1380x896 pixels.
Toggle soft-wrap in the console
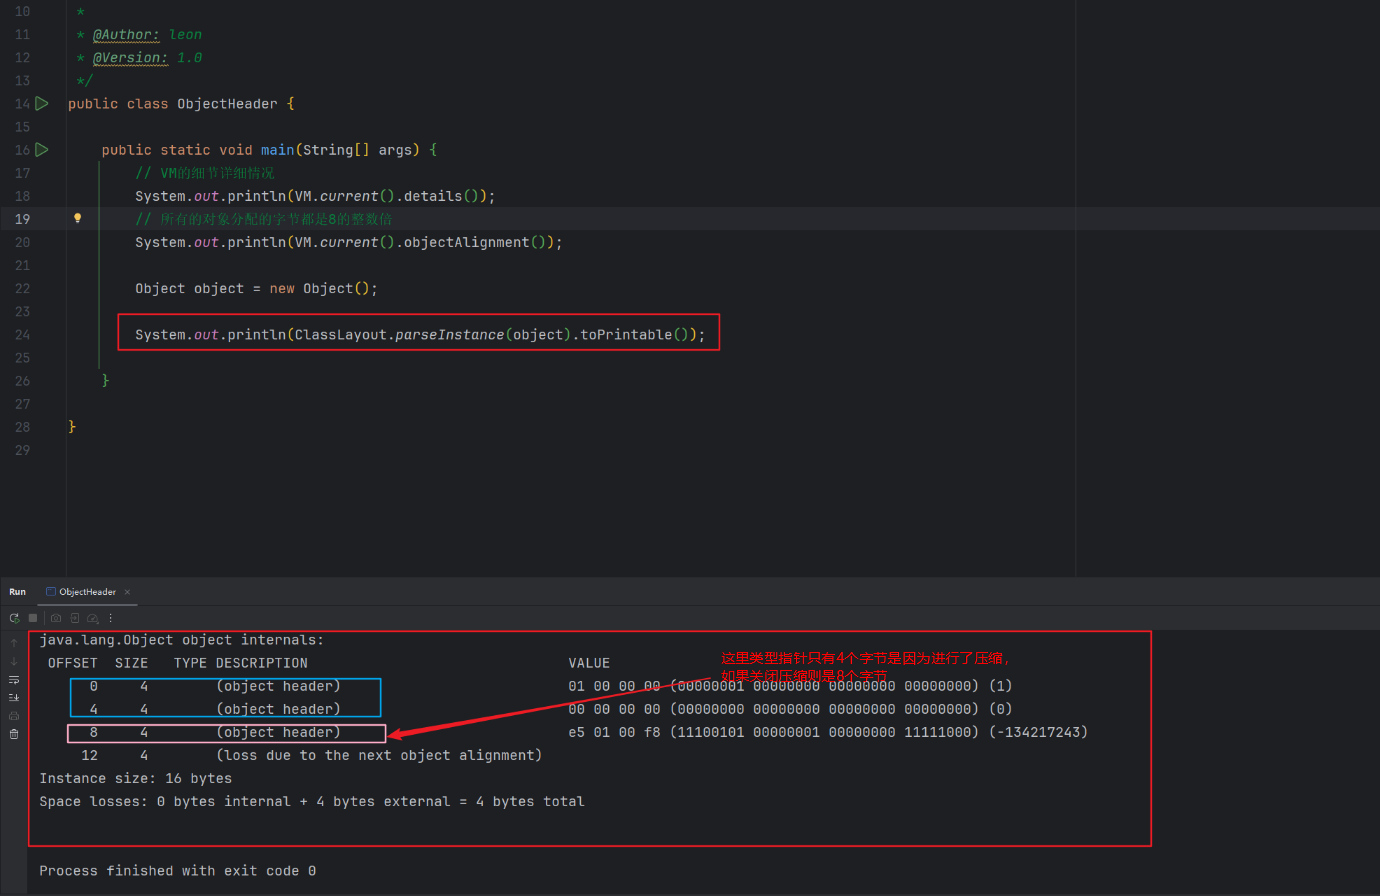(14, 680)
